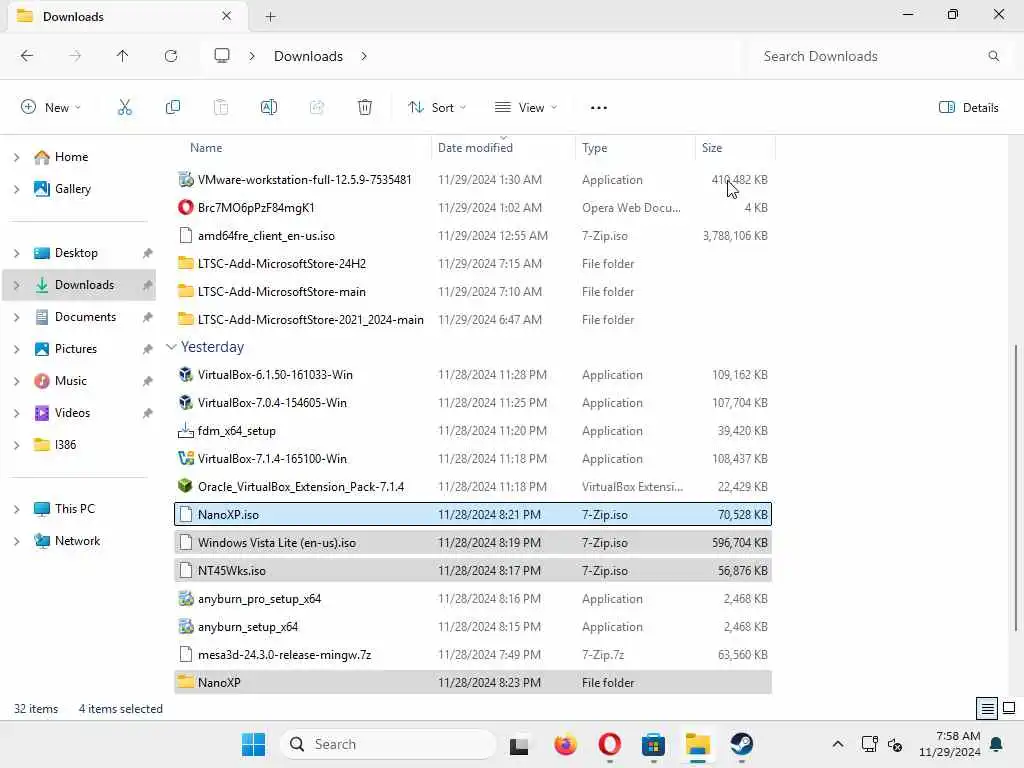
Task: Sort by the Name column header
Action: click(206, 148)
